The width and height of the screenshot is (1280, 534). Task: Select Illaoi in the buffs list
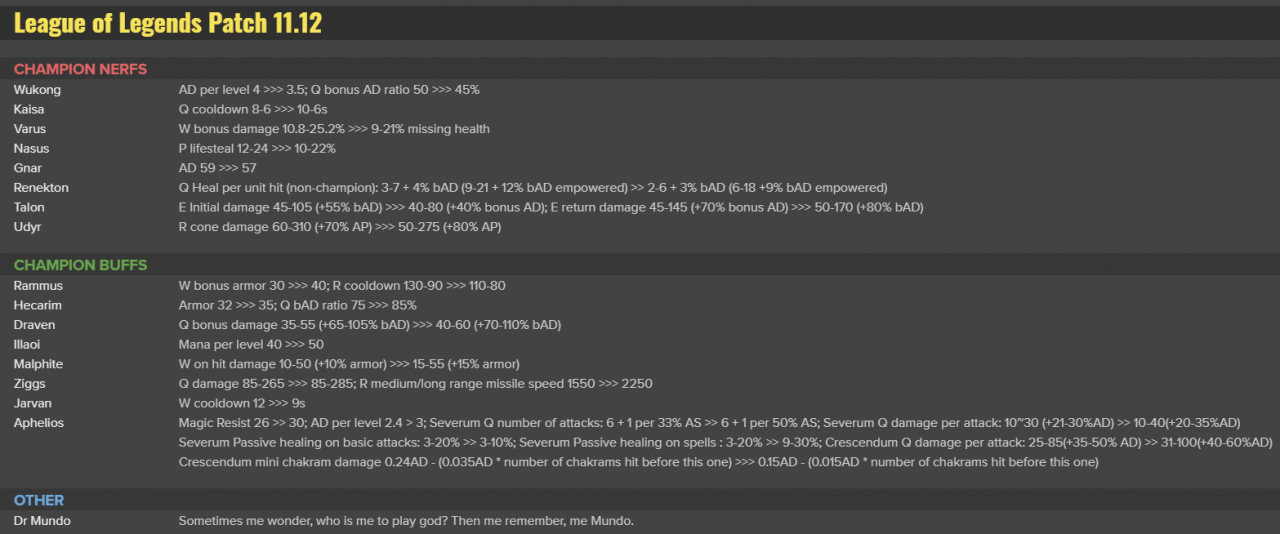[29, 344]
